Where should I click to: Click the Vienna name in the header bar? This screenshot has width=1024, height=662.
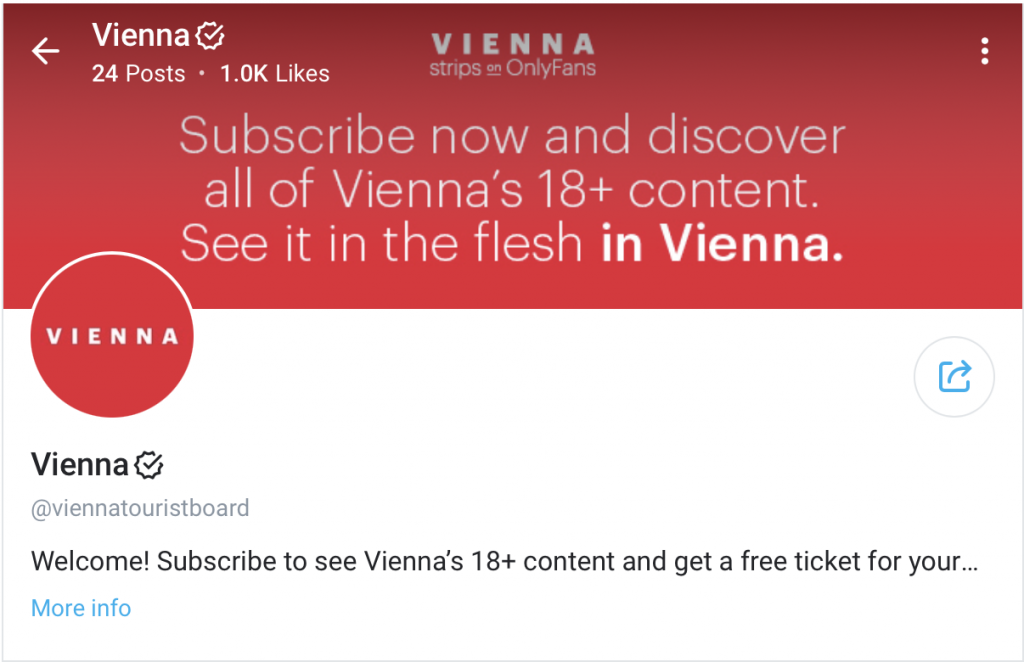[140, 35]
